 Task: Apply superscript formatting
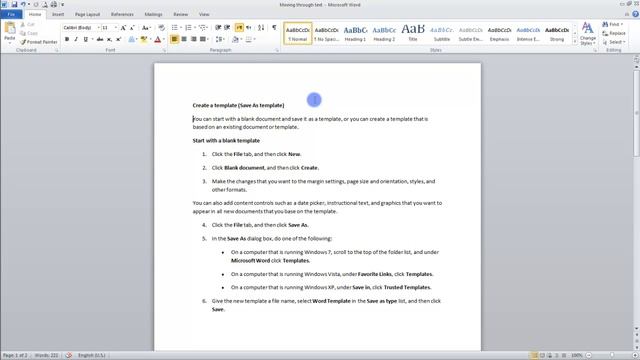(118, 39)
